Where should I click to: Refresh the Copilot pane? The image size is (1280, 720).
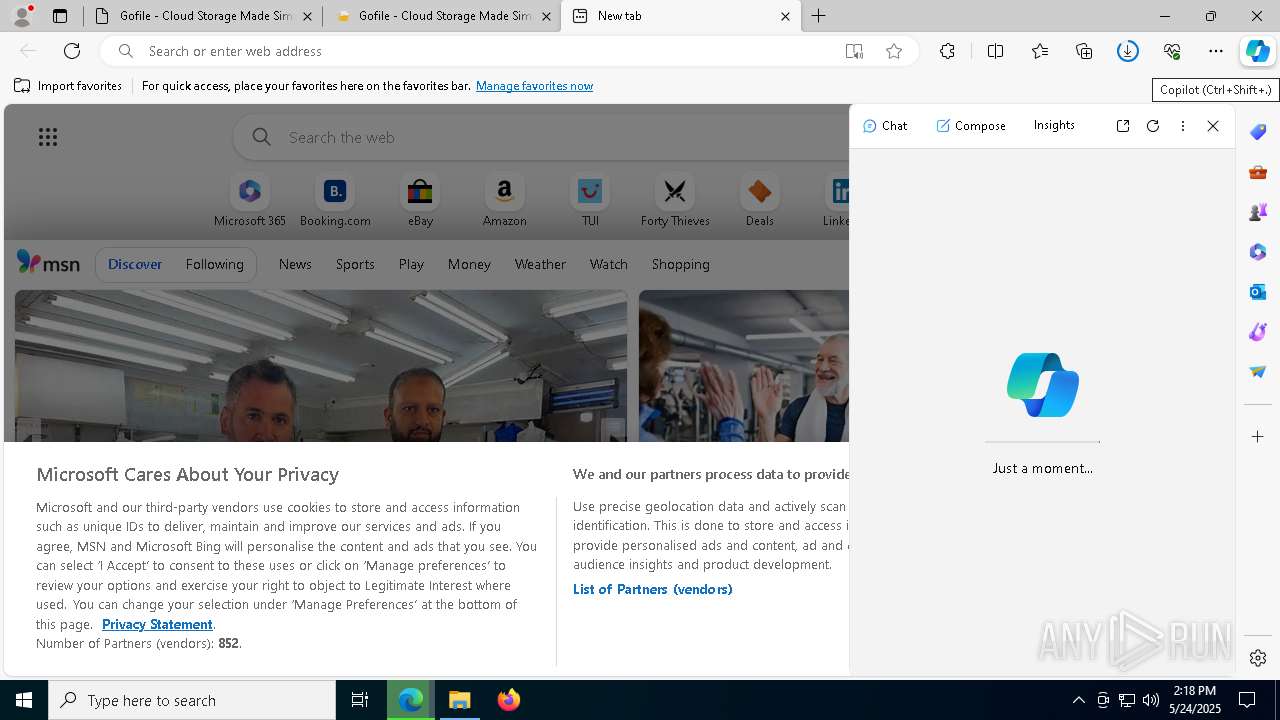pyautogui.click(x=1153, y=126)
